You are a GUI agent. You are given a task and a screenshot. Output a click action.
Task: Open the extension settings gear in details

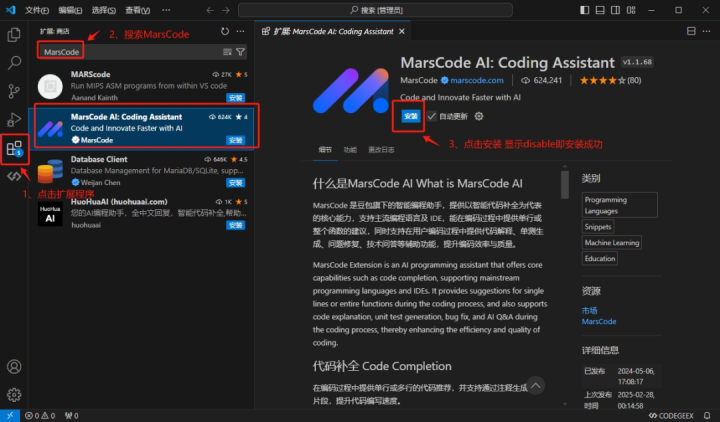[479, 116]
